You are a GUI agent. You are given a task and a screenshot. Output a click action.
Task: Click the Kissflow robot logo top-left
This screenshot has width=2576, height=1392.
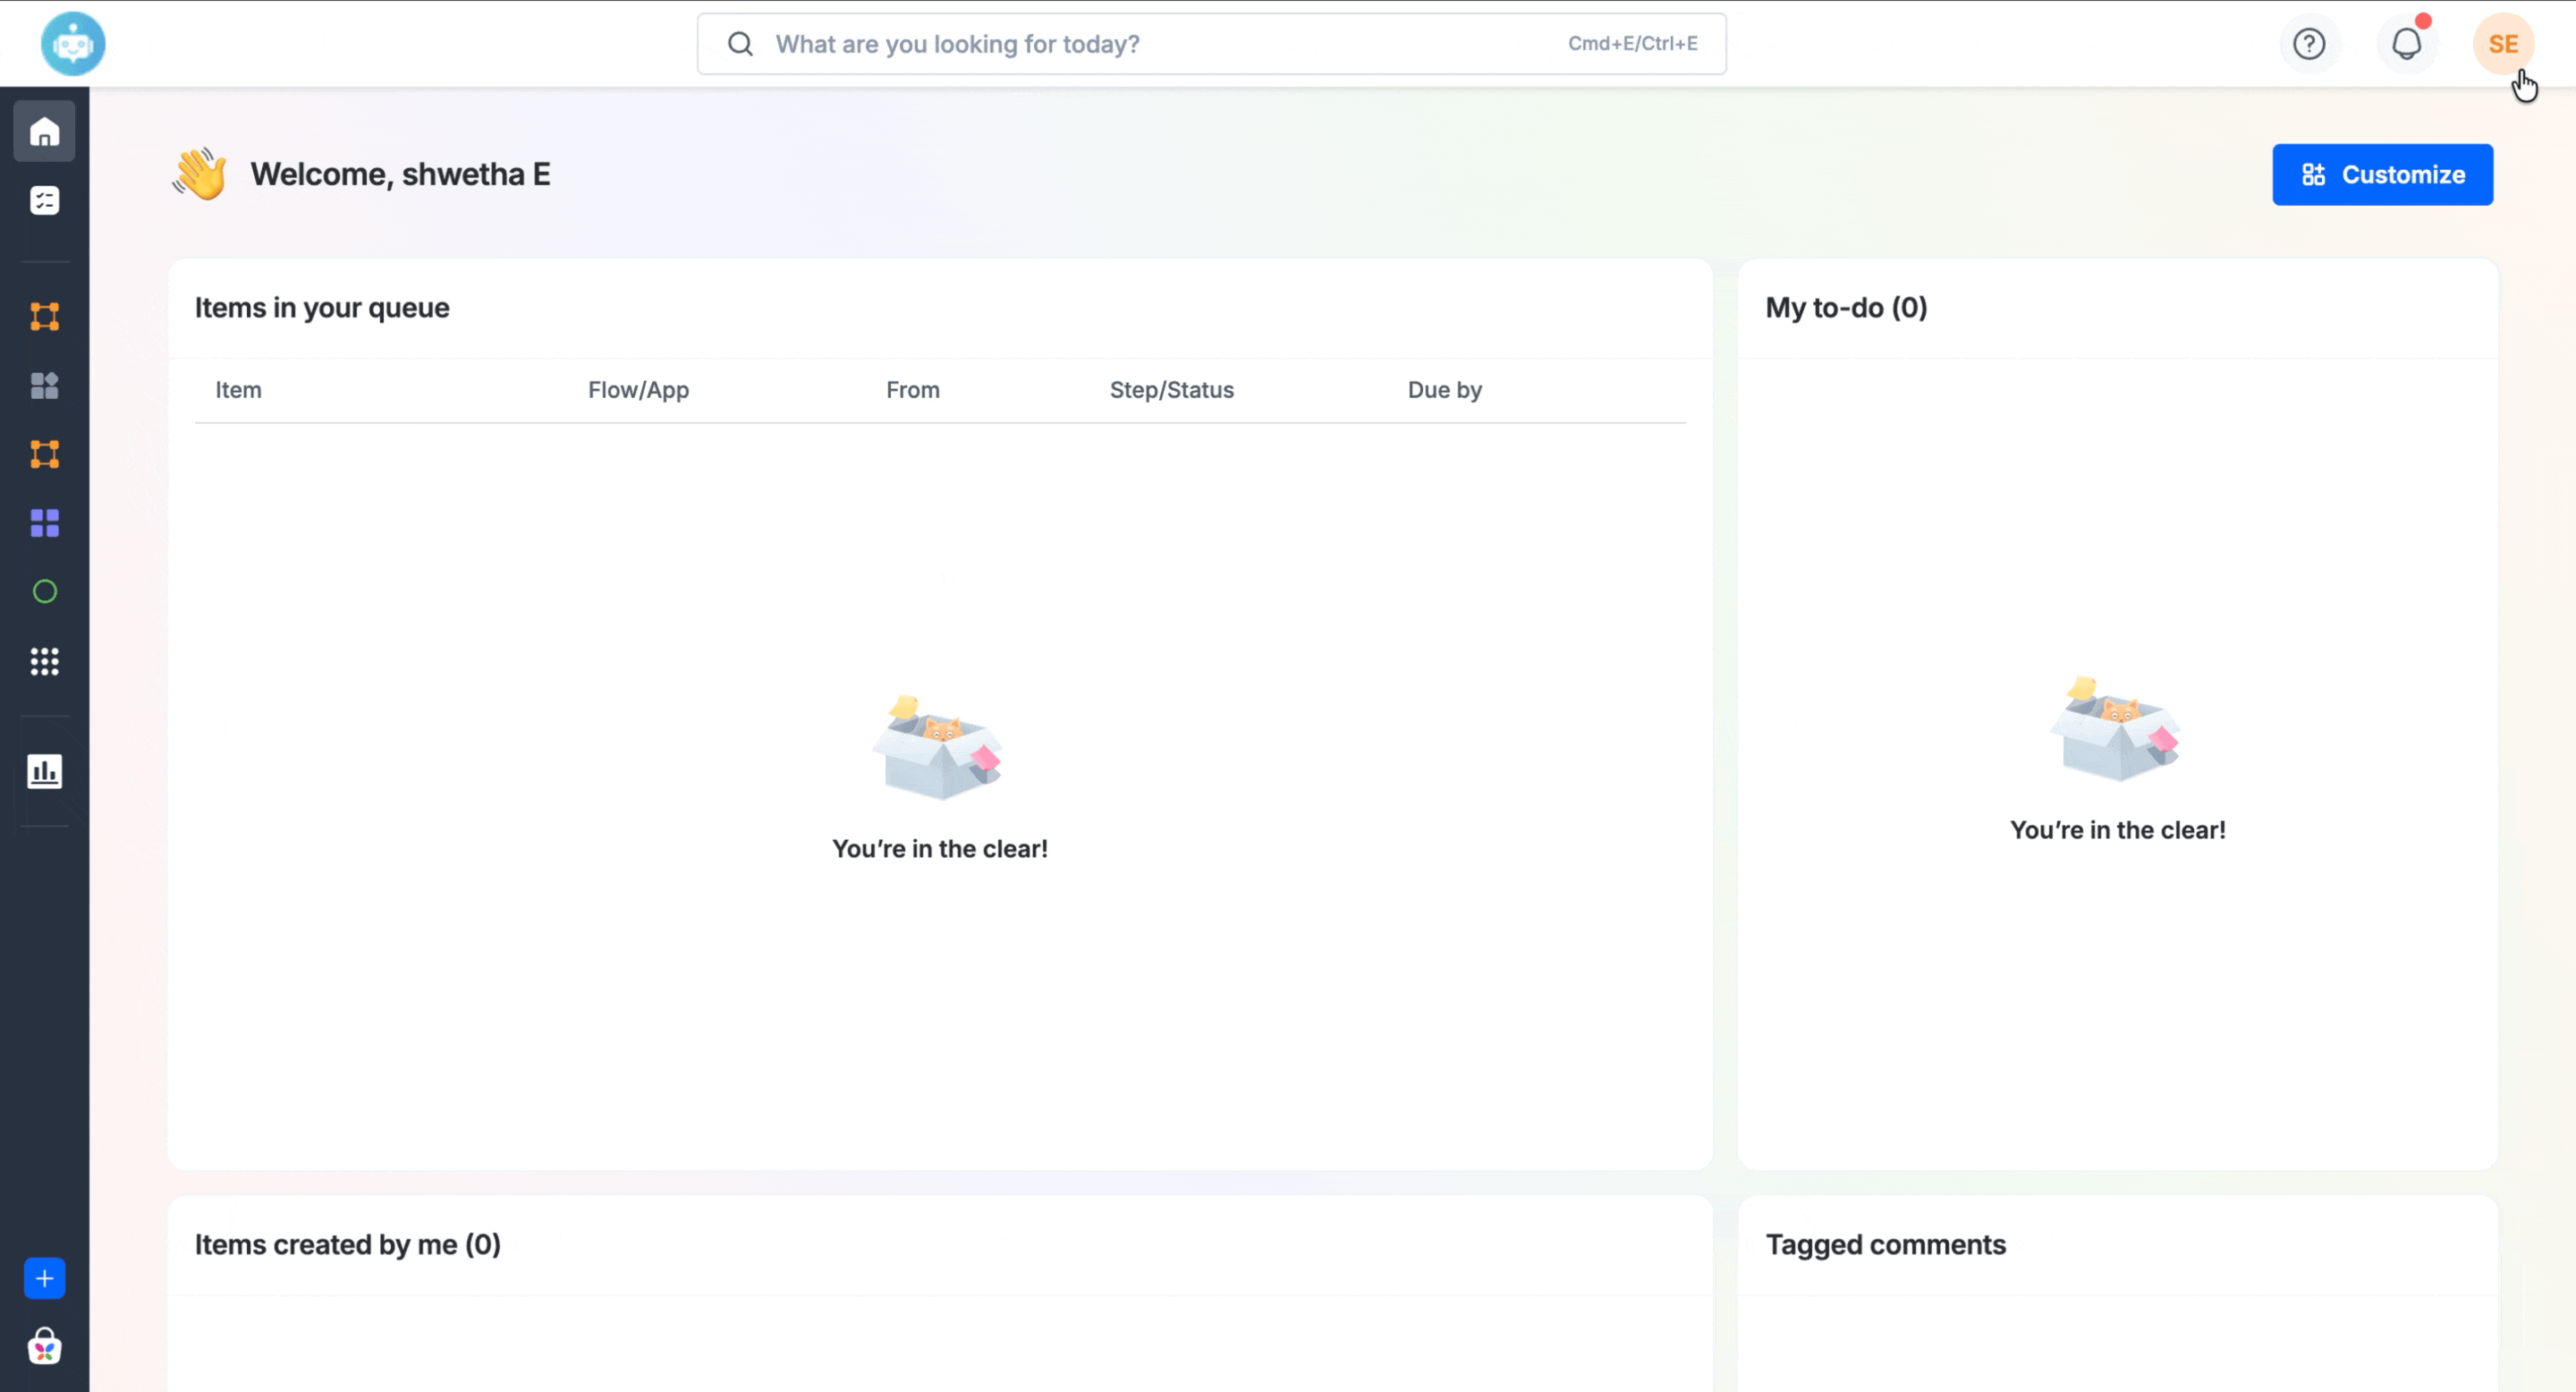pos(74,43)
